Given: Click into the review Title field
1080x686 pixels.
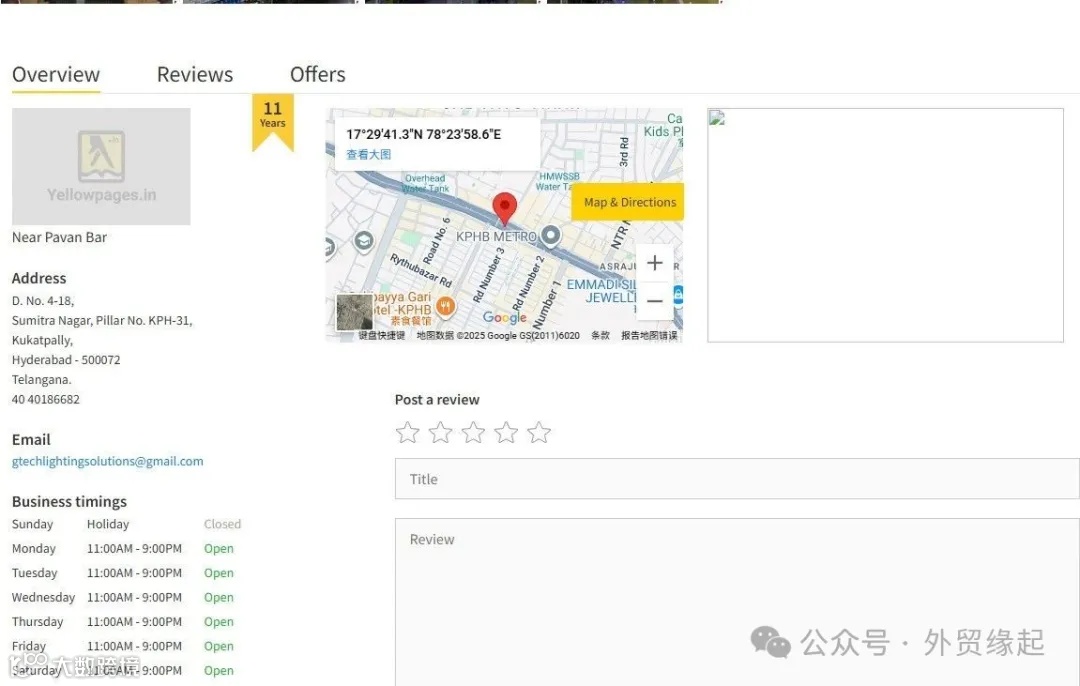Looking at the screenshot, I should coord(737,479).
